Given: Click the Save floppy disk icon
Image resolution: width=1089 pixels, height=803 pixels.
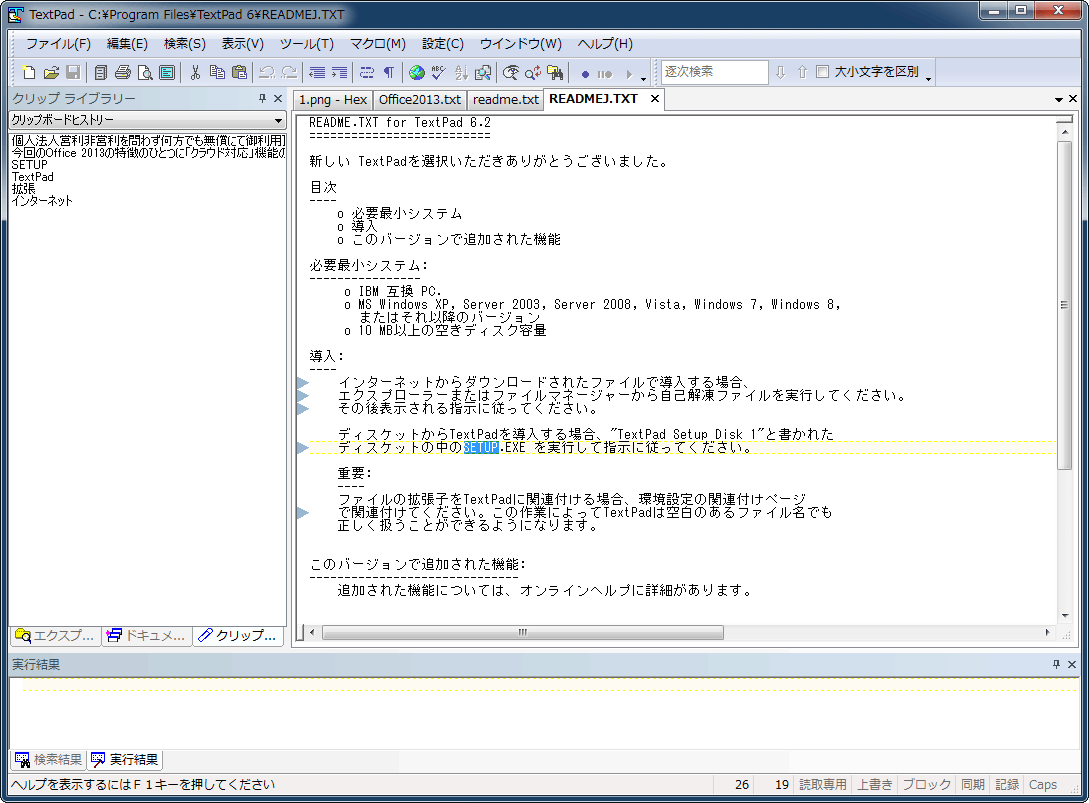Looking at the screenshot, I should (x=73, y=72).
